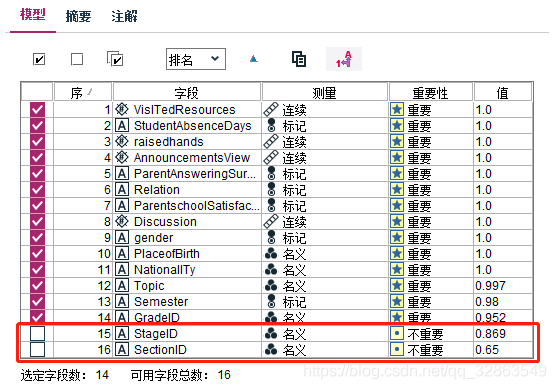This screenshot has width=556, height=389.
Task: Click ruler continuous icon in raisedhands row
Action: click(x=271, y=141)
